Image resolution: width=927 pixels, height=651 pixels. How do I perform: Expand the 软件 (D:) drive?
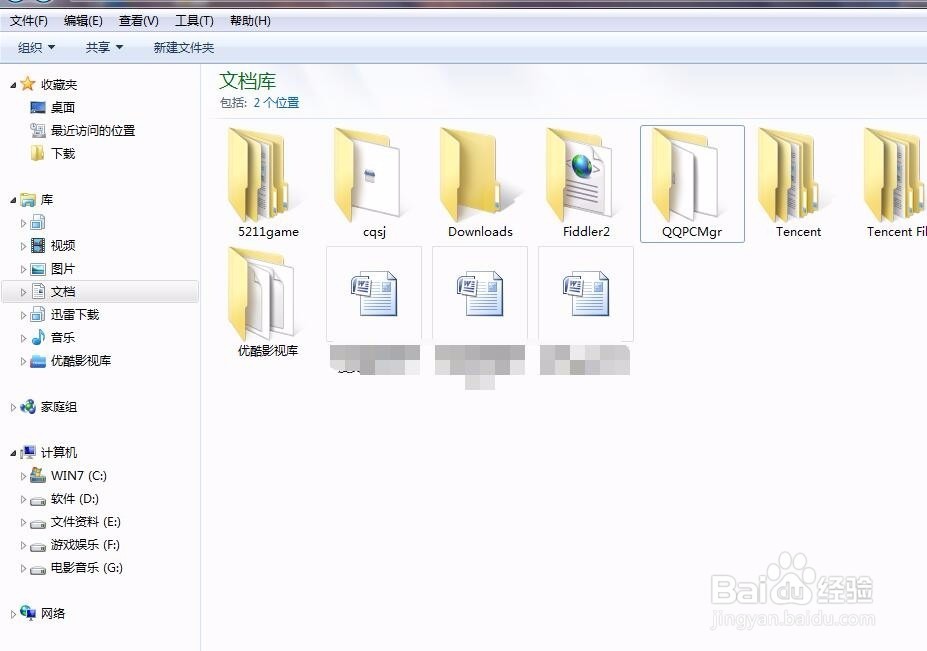24,500
